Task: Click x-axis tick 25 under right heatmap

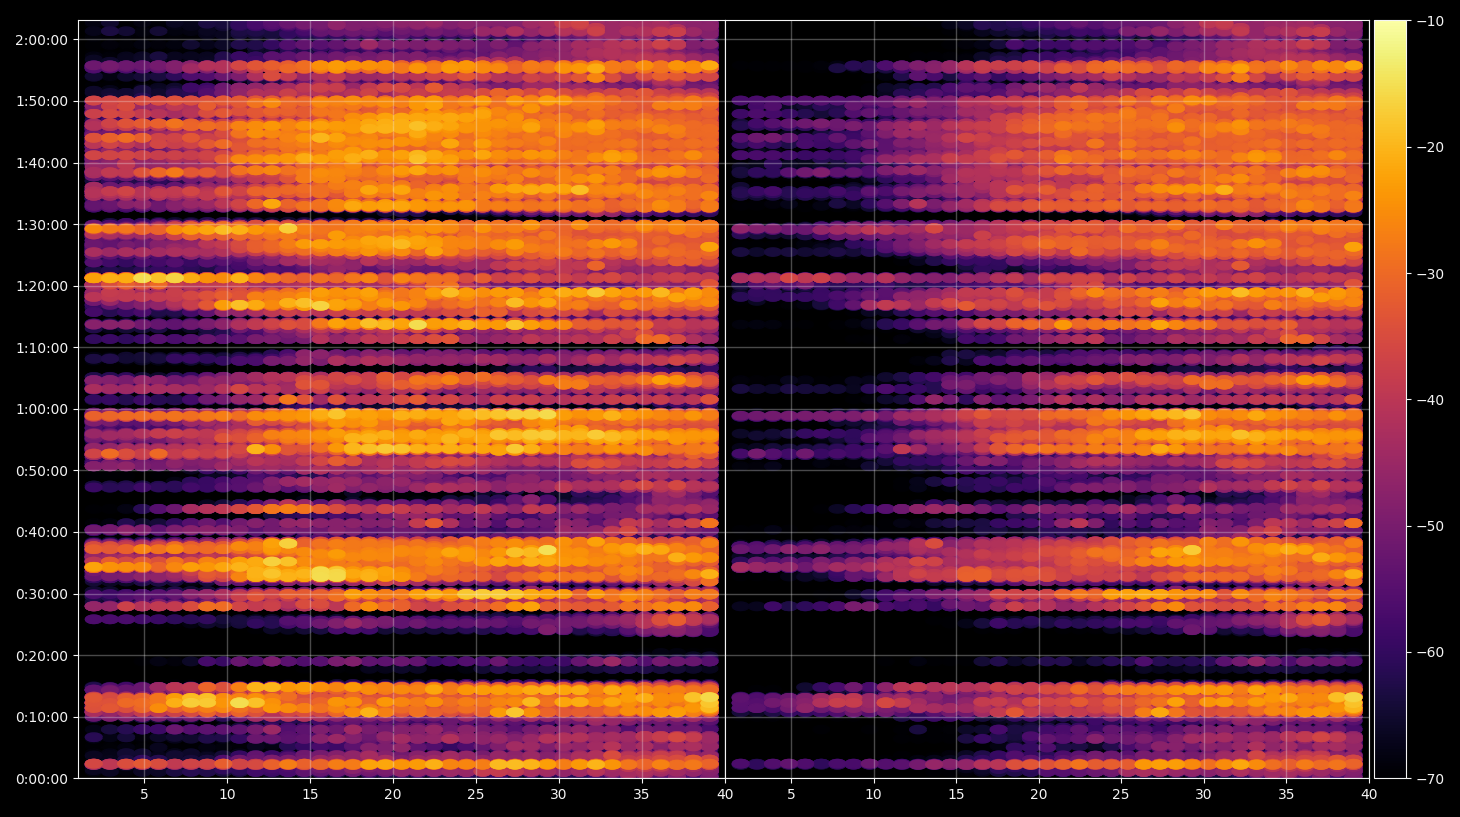Action: pos(1121,795)
